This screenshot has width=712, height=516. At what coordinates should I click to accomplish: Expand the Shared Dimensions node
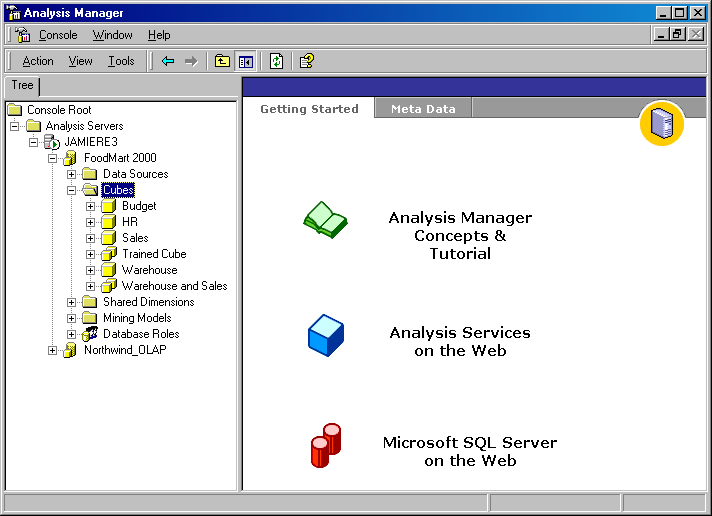point(71,302)
